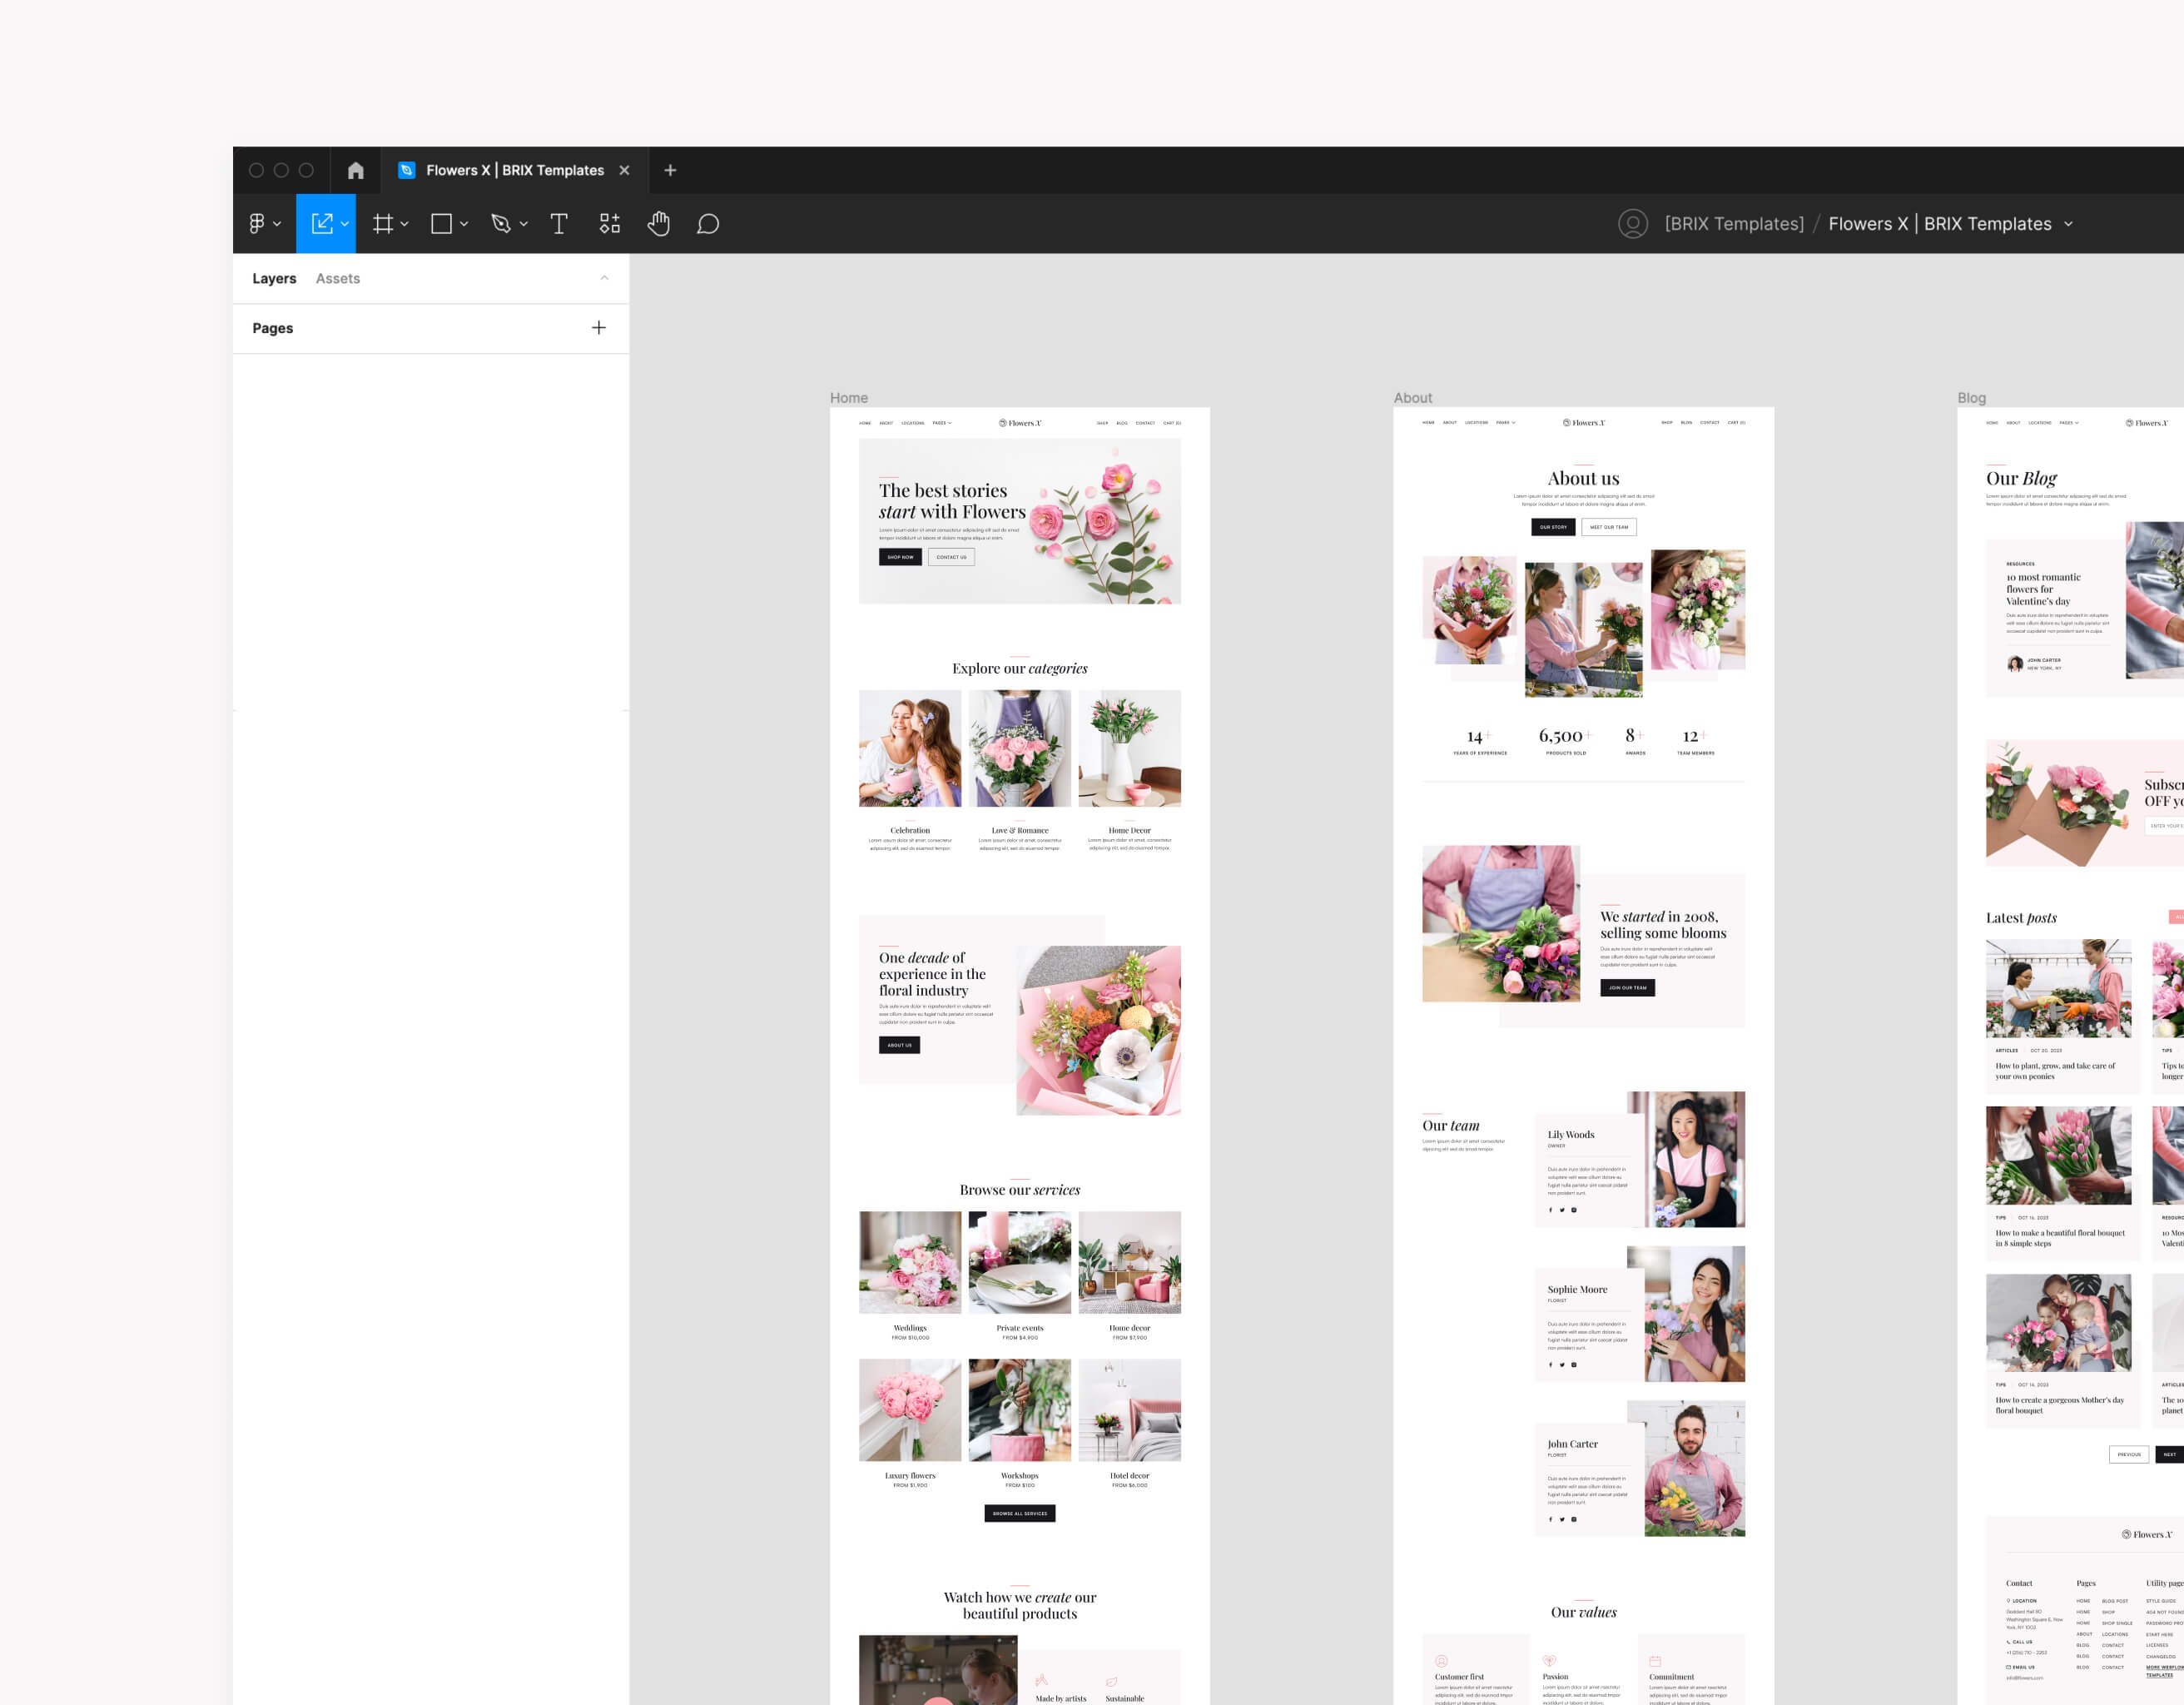Select the About frame label
Viewport: 2184px width, 1705px height.
pos(1413,398)
